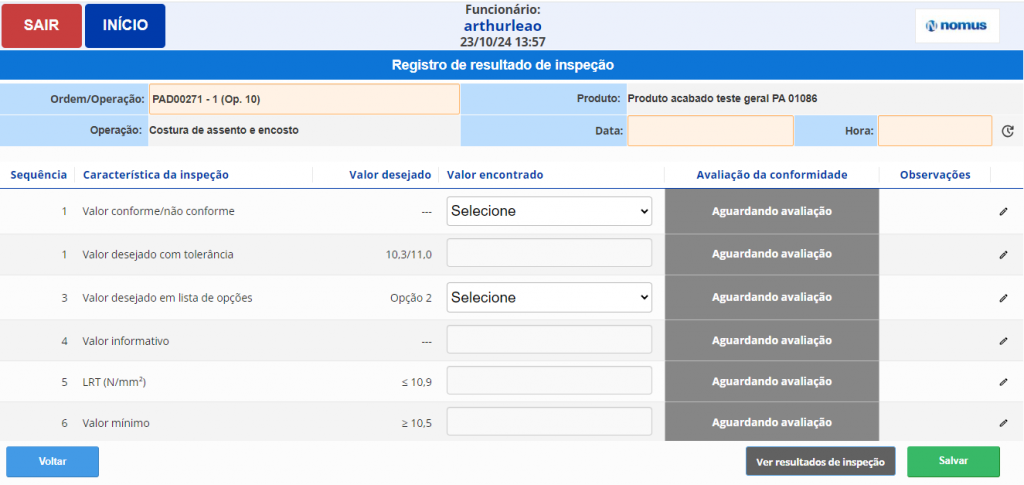
Task: Click the Ordem/Operação field
Action: click(304, 99)
